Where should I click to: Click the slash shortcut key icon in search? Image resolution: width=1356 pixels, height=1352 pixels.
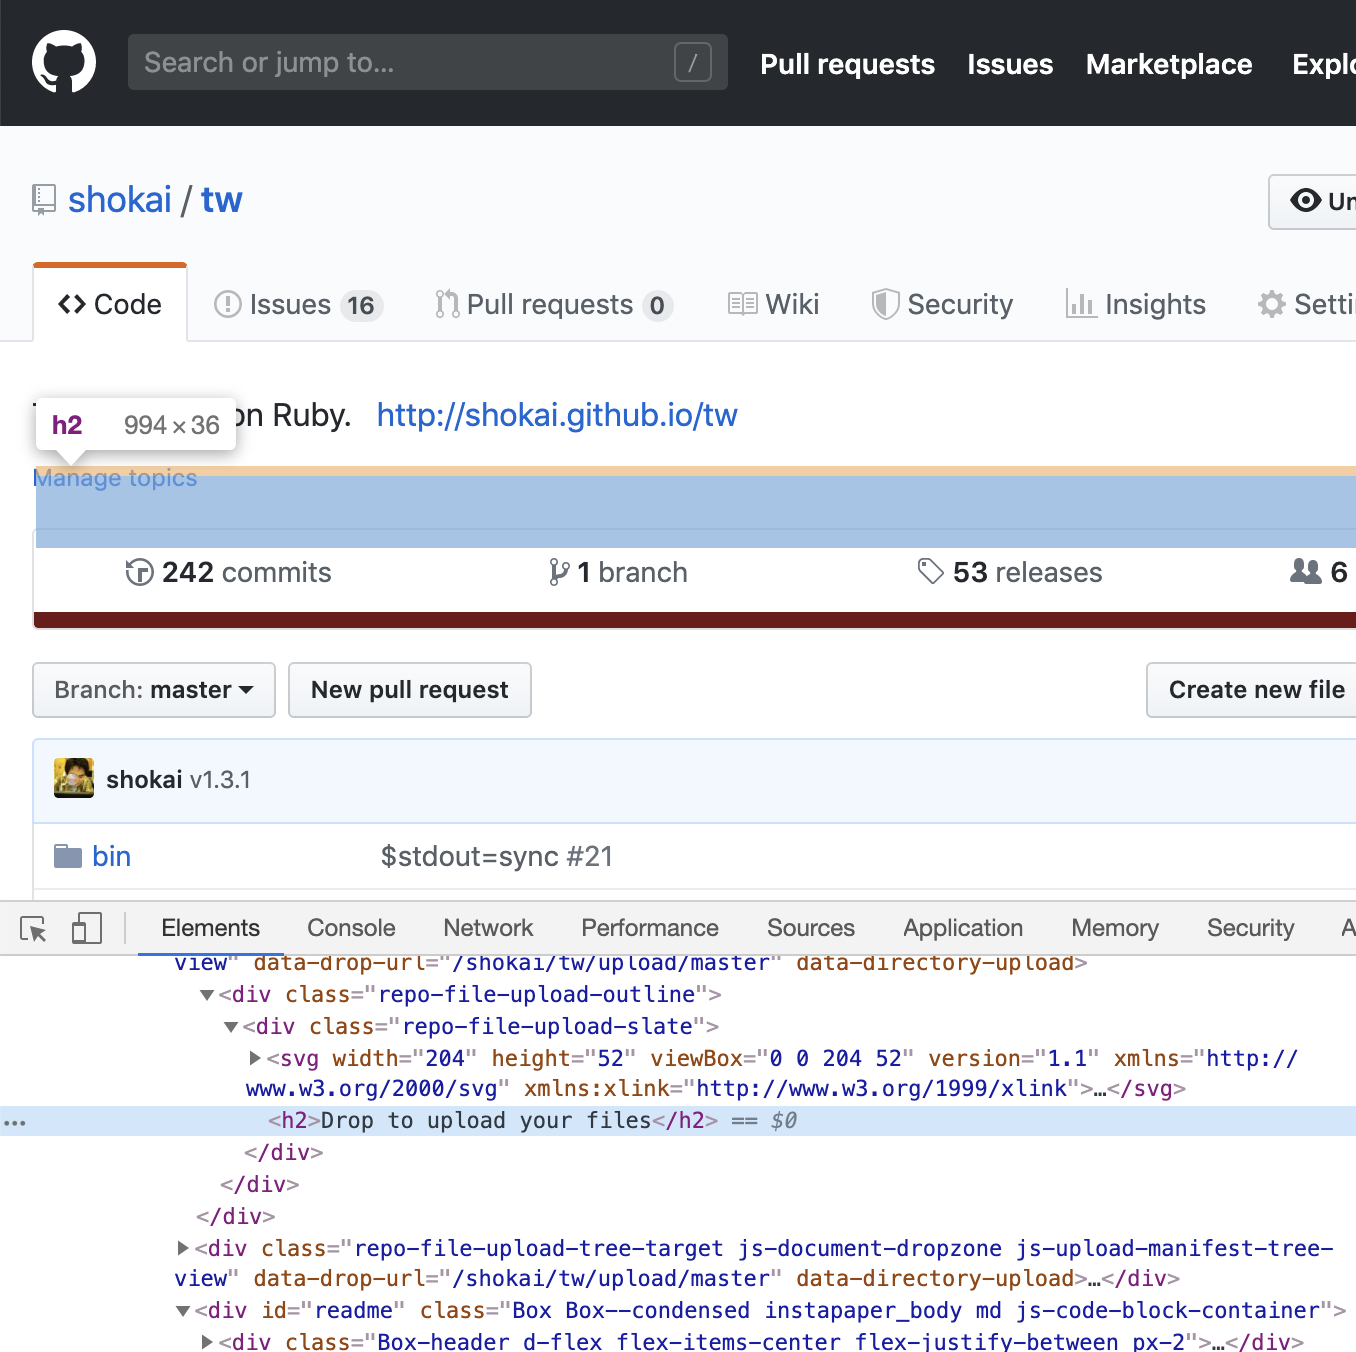pyautogui.click(x=693, y=62)
